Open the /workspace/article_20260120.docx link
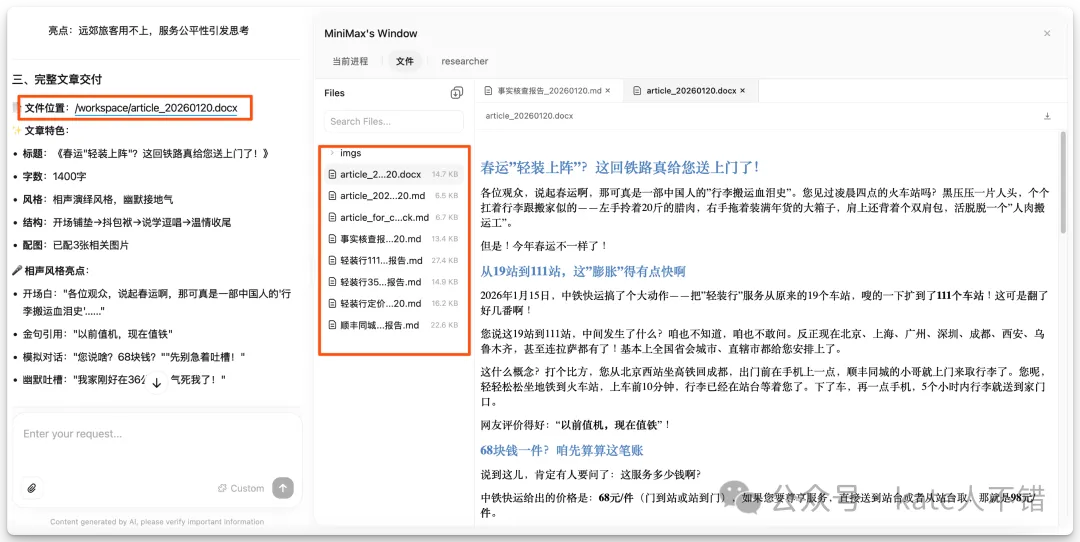The width and height of the screenshot is (1080, 542). 156,107
